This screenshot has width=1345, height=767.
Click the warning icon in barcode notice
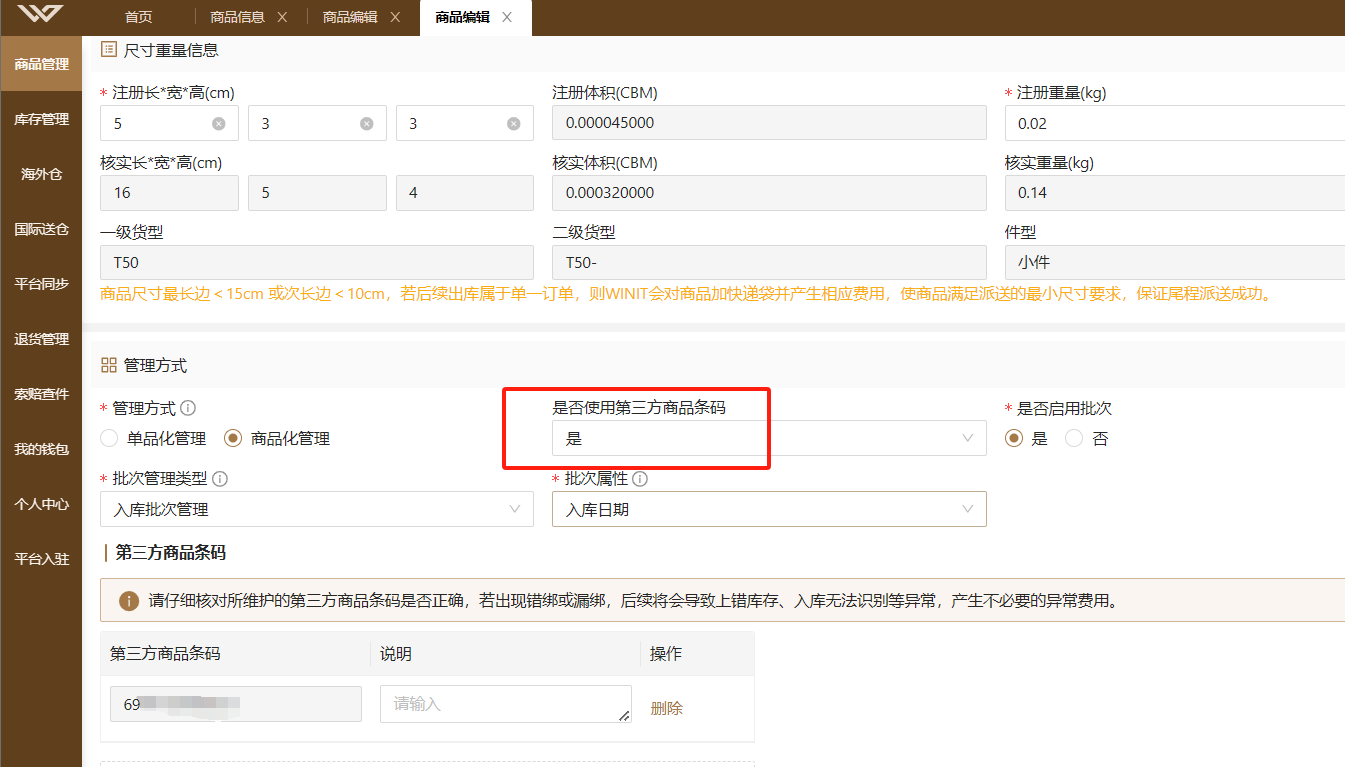(129, 601)
